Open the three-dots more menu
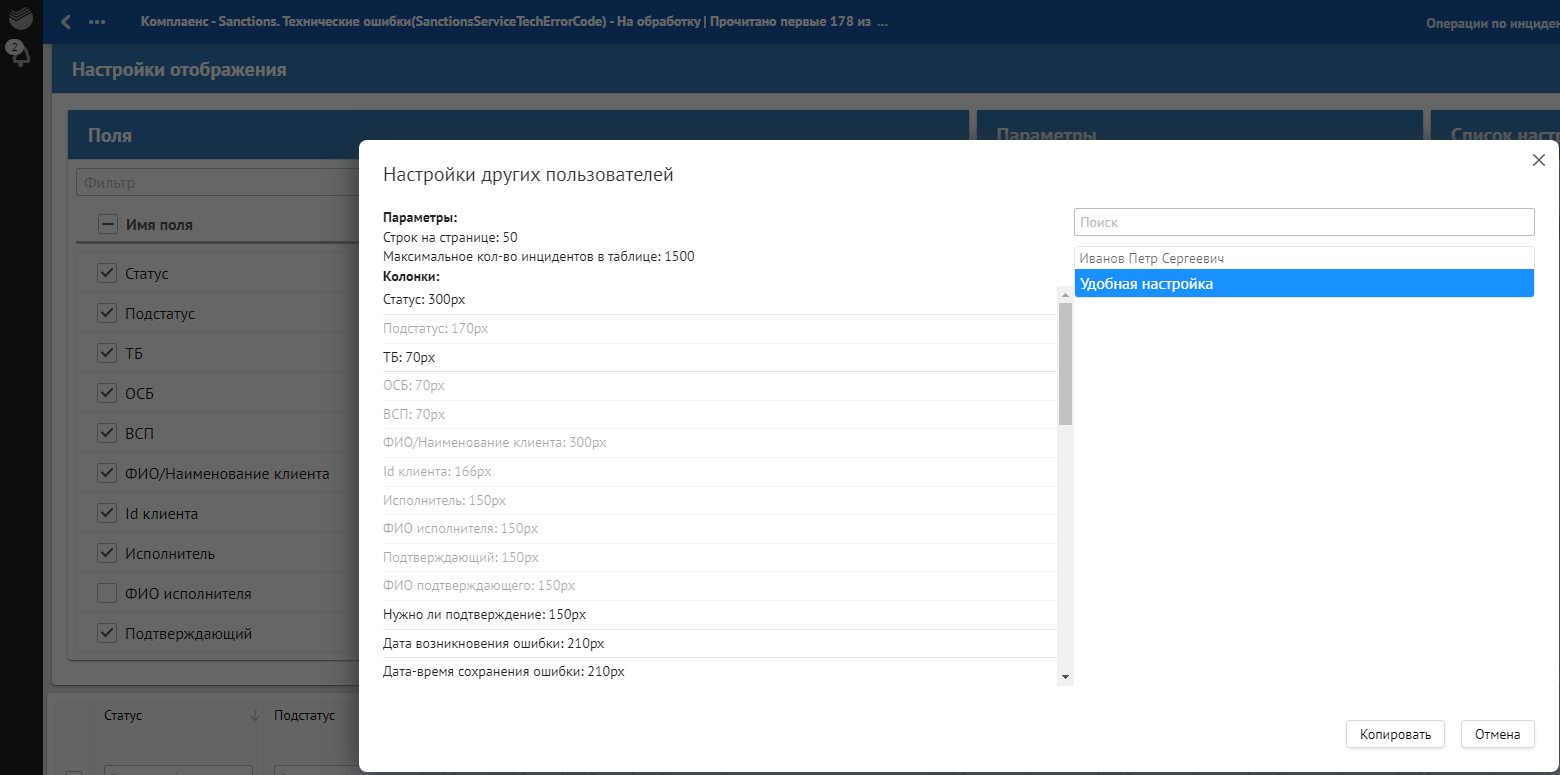 [97, 22]
